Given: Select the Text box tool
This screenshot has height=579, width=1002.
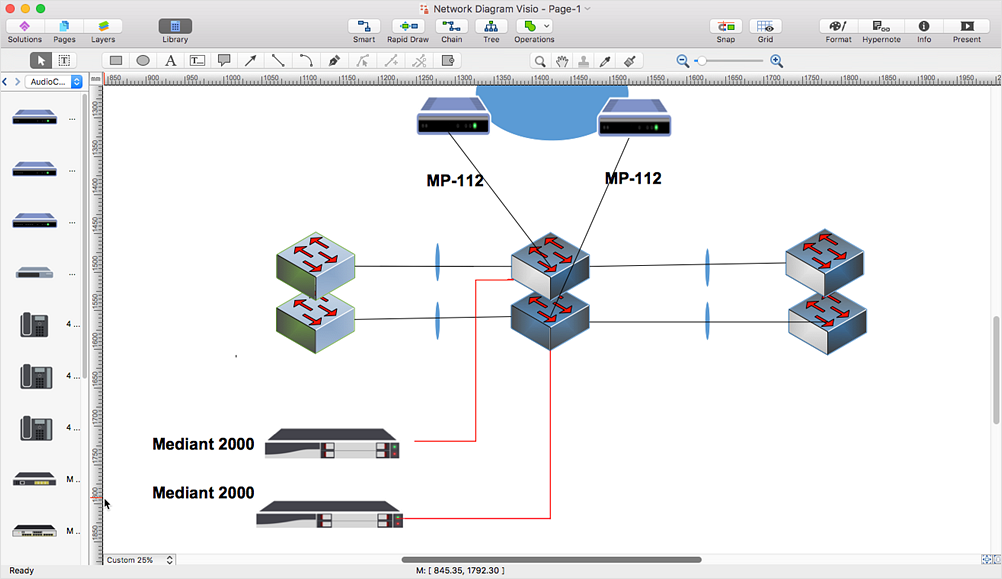Looking at the screenshot, I should click(x=197, y=61).
